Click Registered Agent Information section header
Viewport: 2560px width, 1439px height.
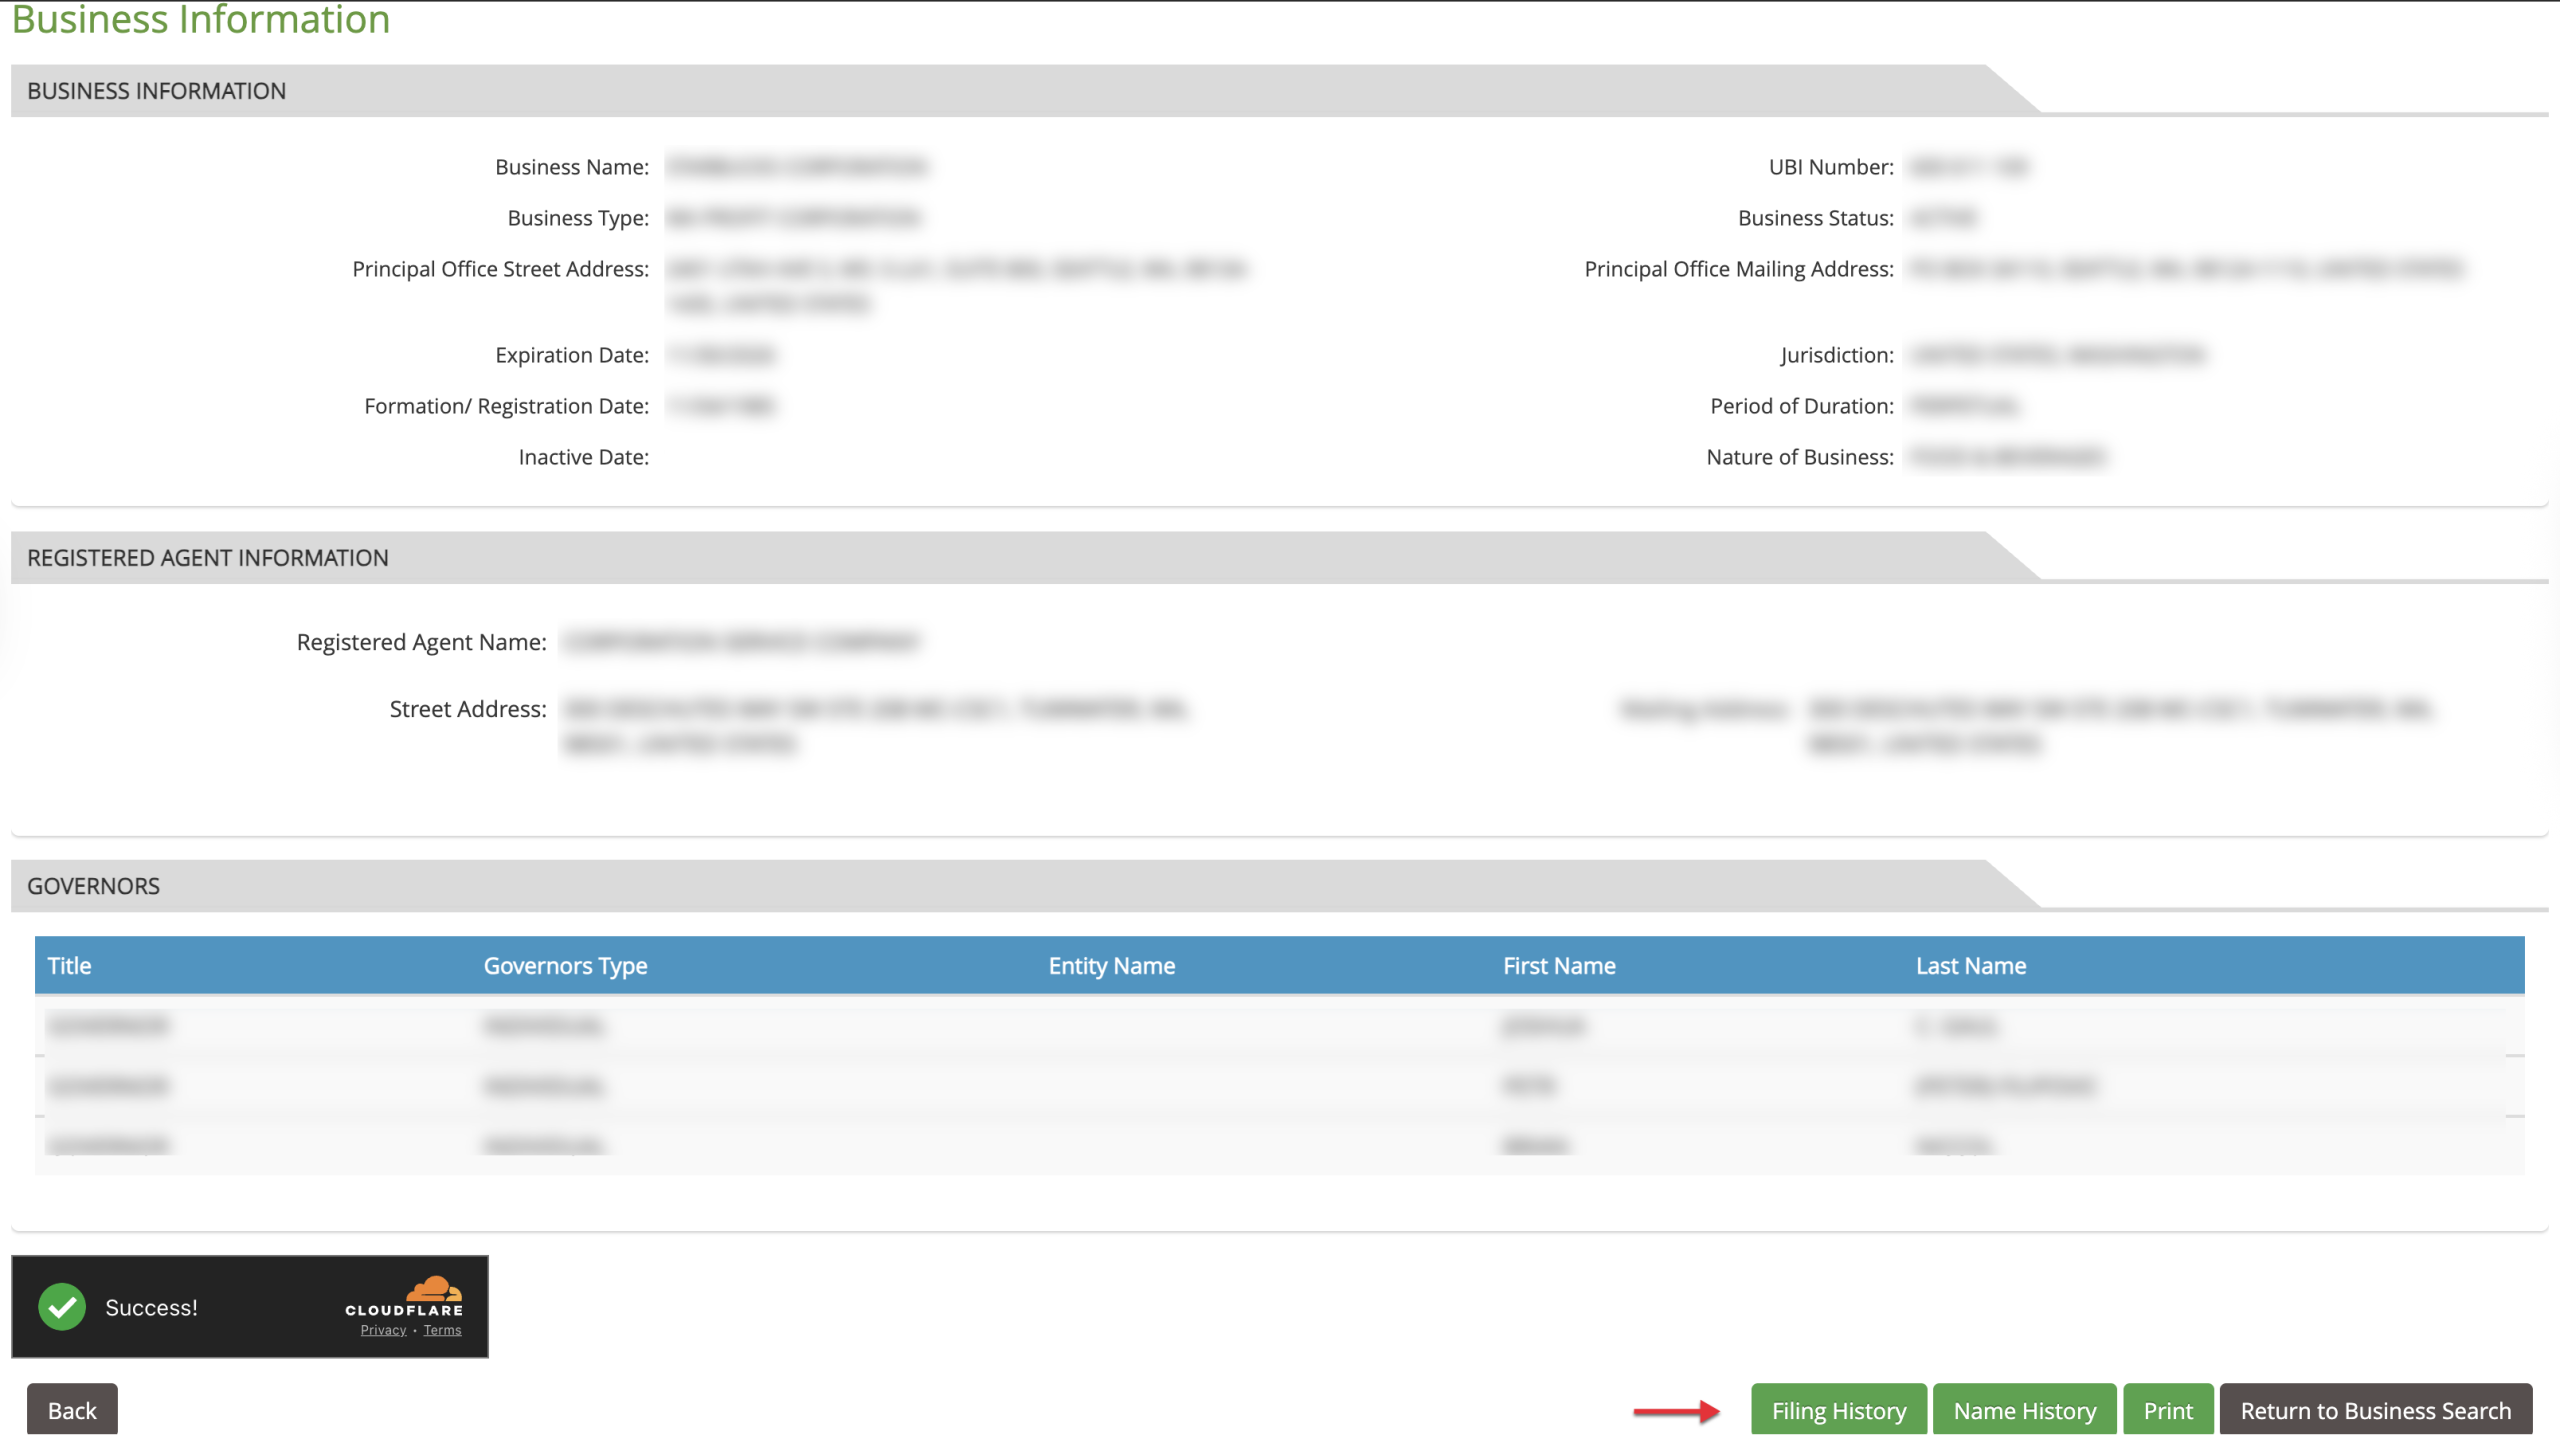[208, 558]
